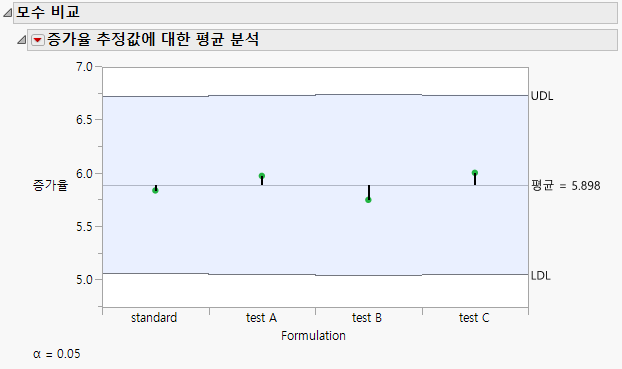This screenshot has width=622, height=369.
Task: Click the 증가율 추정값에 대한 평균 분석 title
Action: point(153,39)
